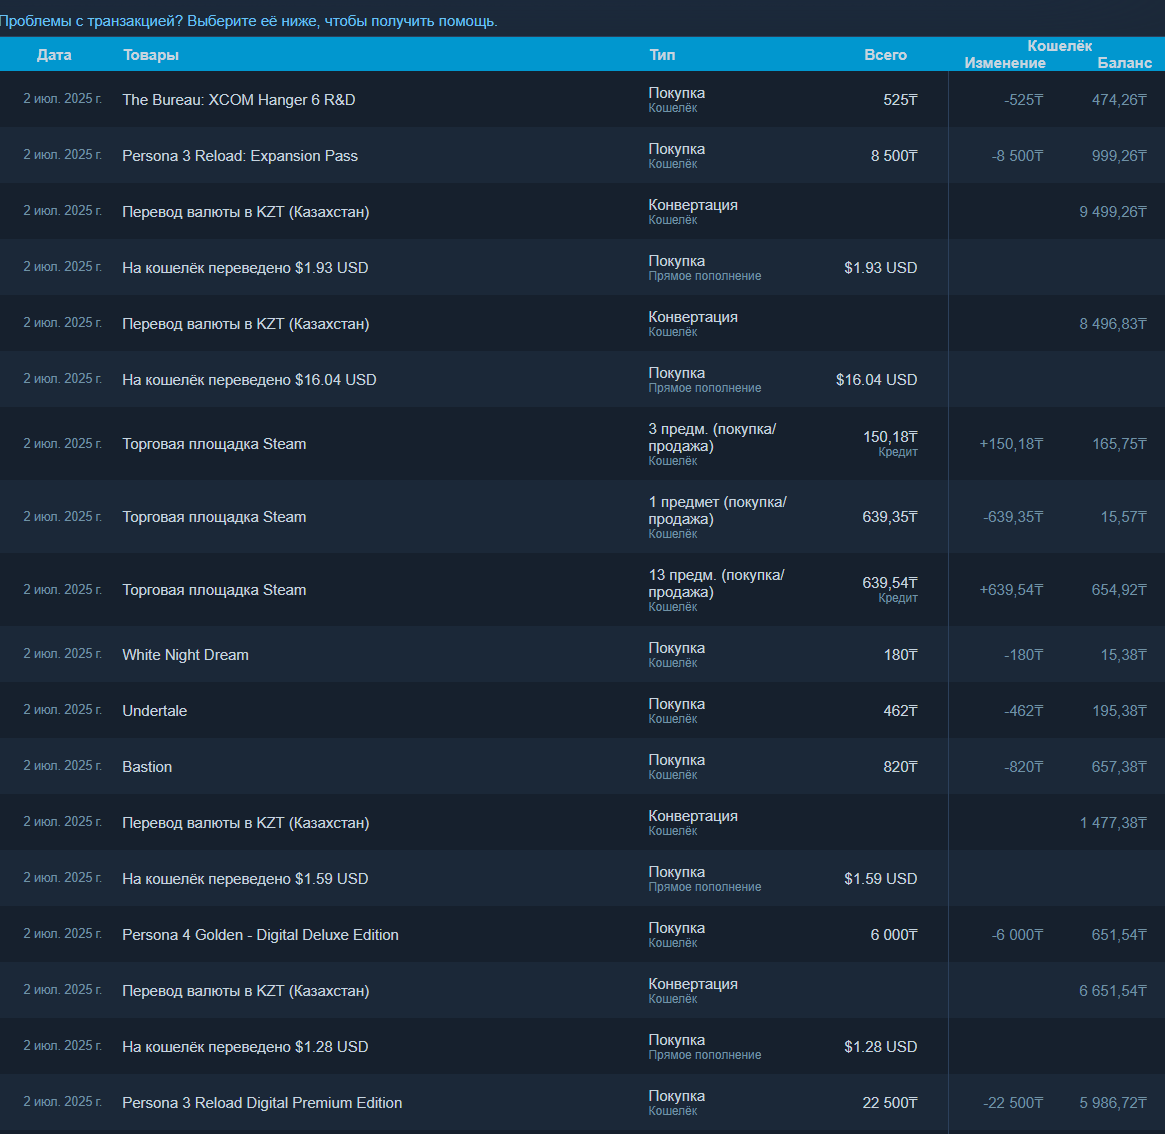Click the +639,54₸ wallet change value
The height and width of the screenshot is (1134, 1165).
1011,589
